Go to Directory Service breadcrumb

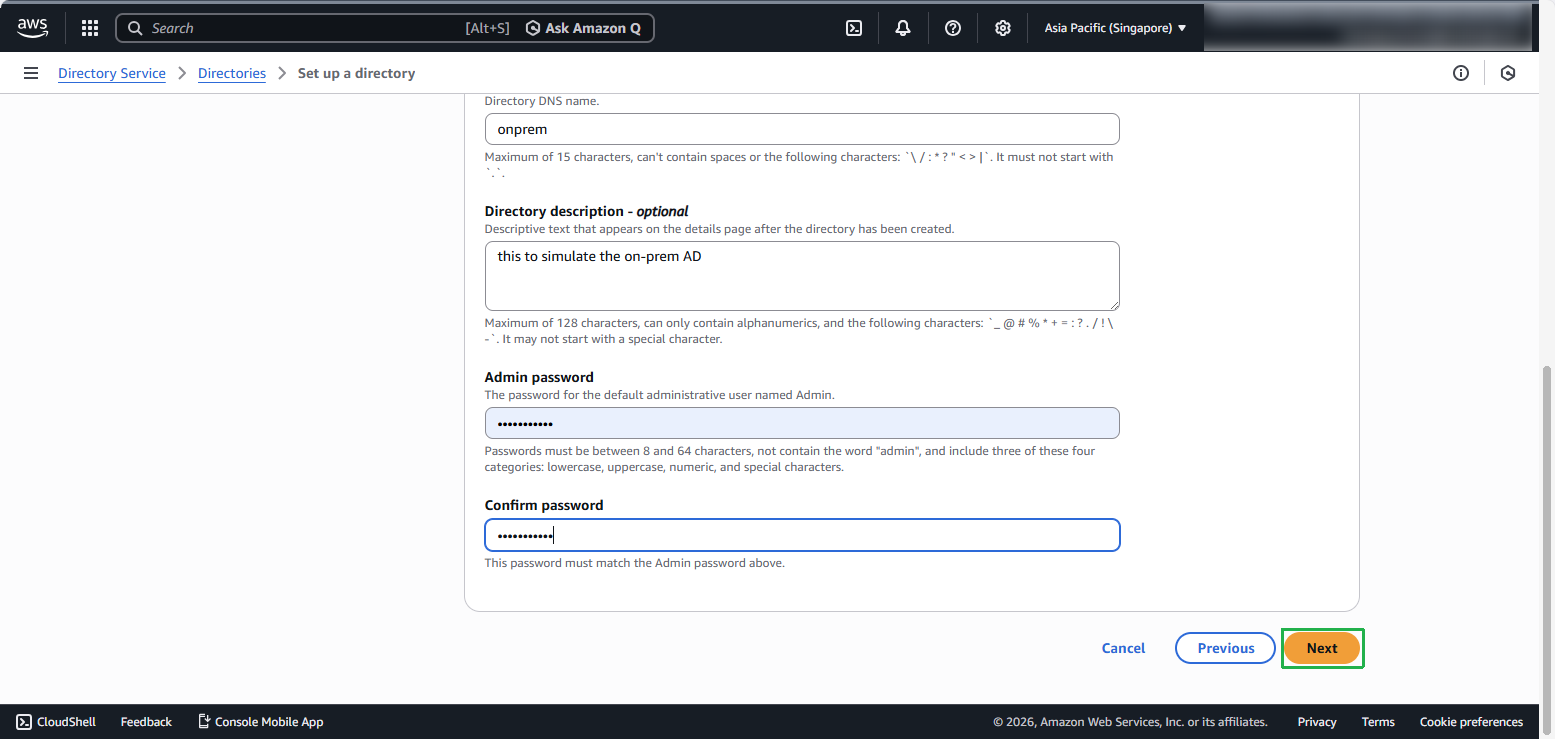click(112, 73)
